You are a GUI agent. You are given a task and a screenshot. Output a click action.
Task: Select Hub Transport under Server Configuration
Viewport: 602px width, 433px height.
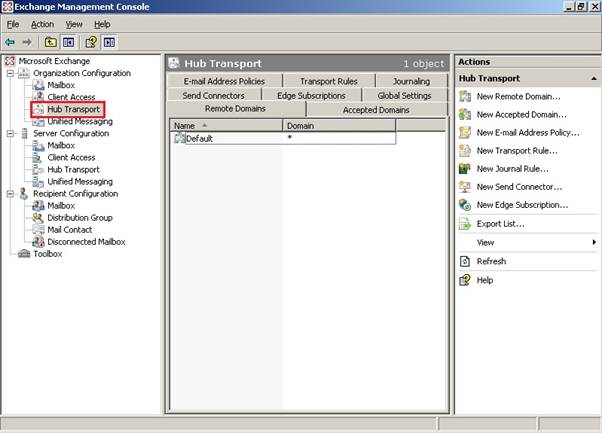click(73, 169)
